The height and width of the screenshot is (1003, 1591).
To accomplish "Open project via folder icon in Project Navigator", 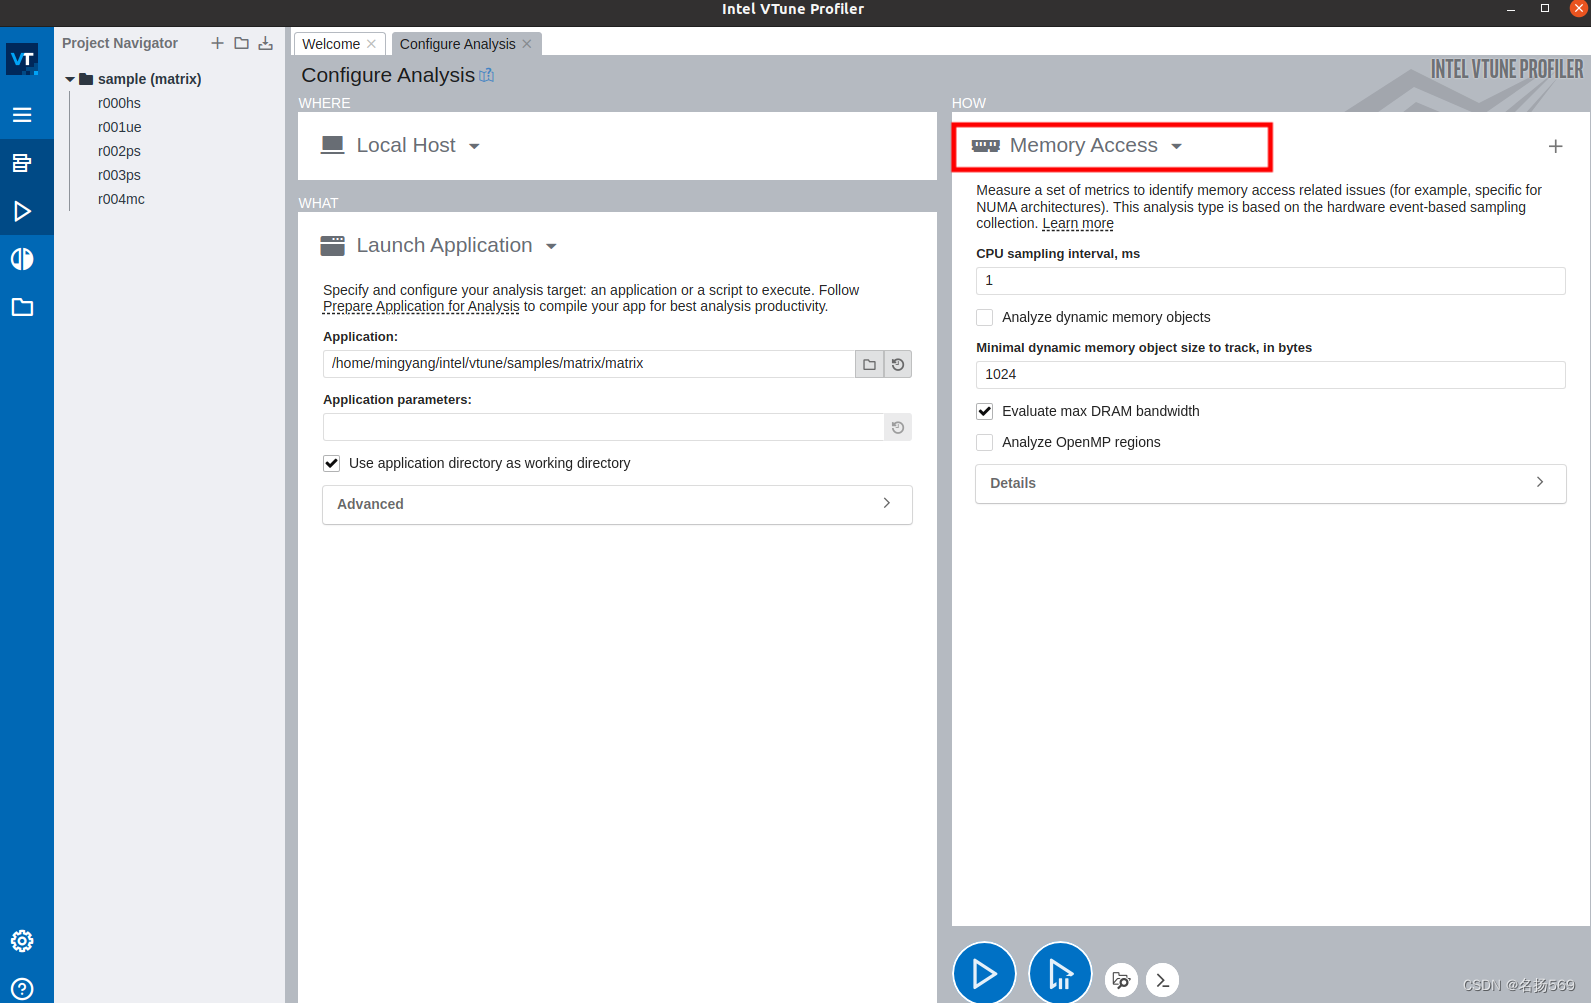I will (x=241, y=43).
